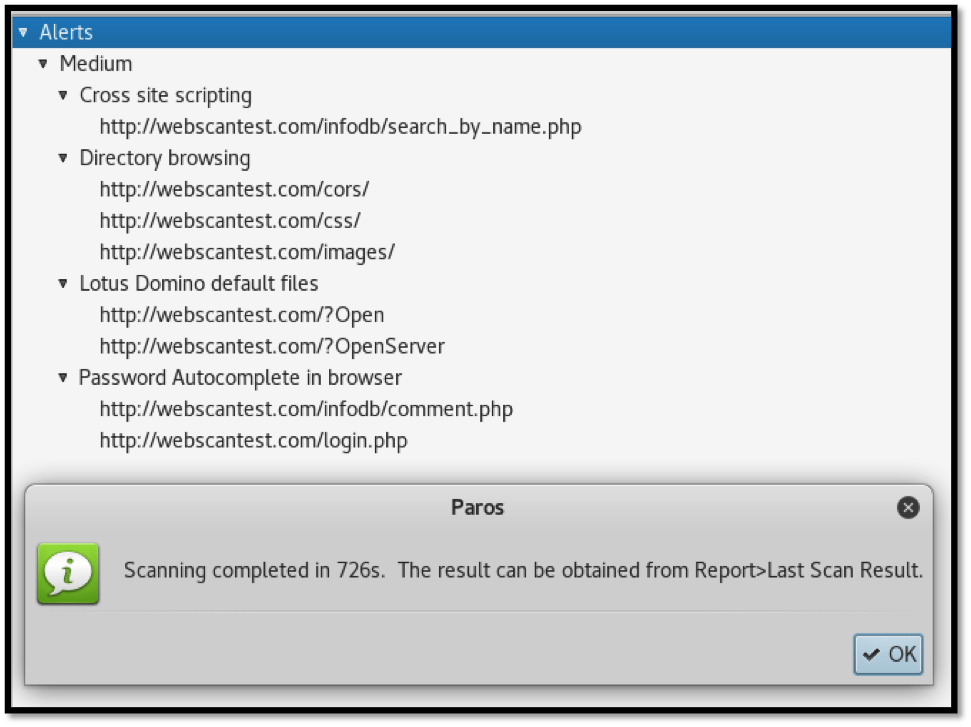Viewport: 971px width, 727px height.
Task: Select the ?OpenServer alert URL
Action: (x=272, y=347)
